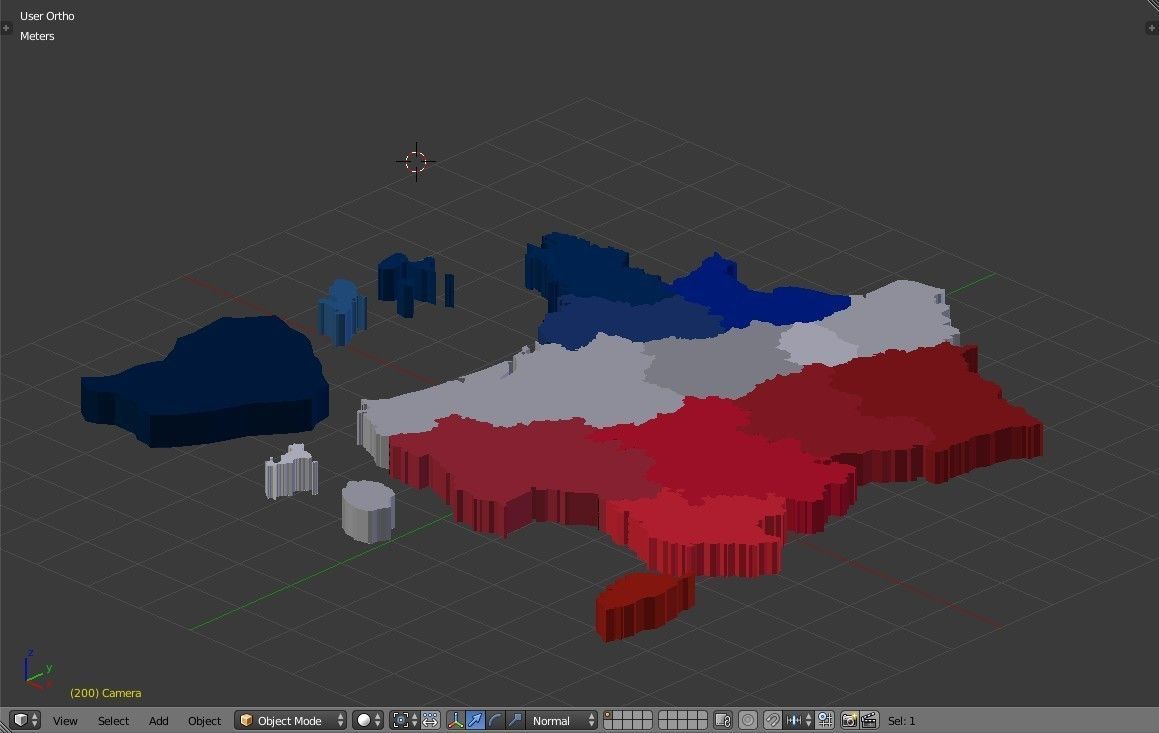Open the Object menu
Viewport: 1159px width, 733px height.
pos(204,720)
